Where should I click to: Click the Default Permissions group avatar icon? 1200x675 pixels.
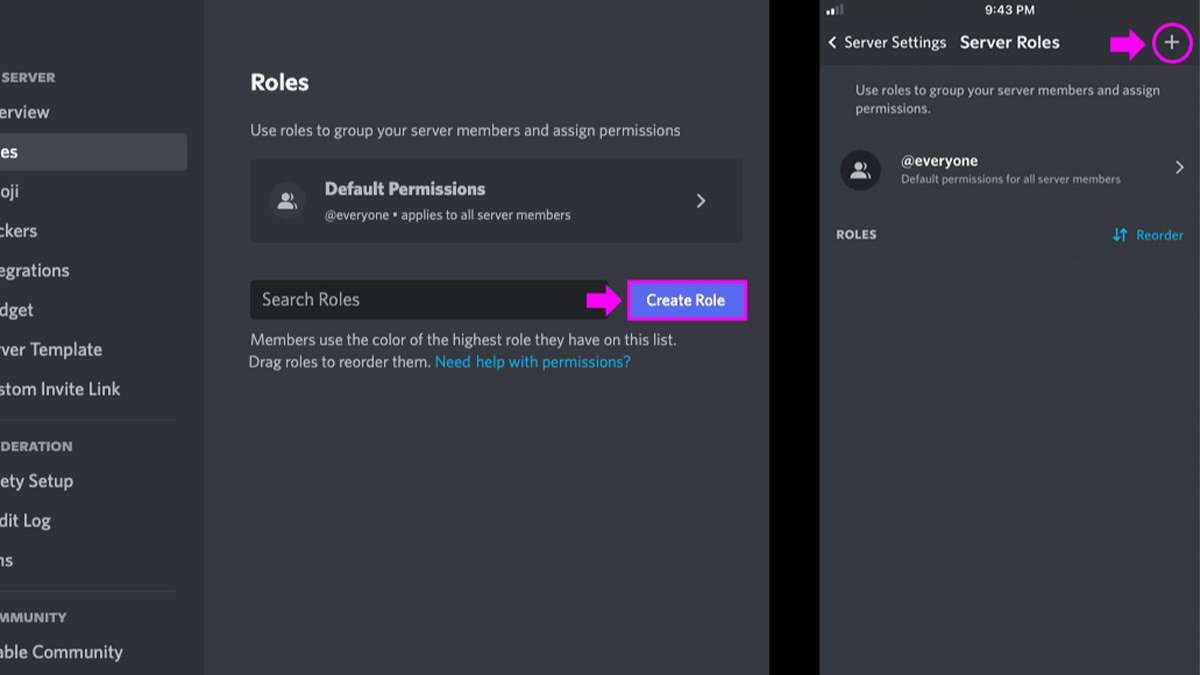pyautogui.click(x=288, y=200)
